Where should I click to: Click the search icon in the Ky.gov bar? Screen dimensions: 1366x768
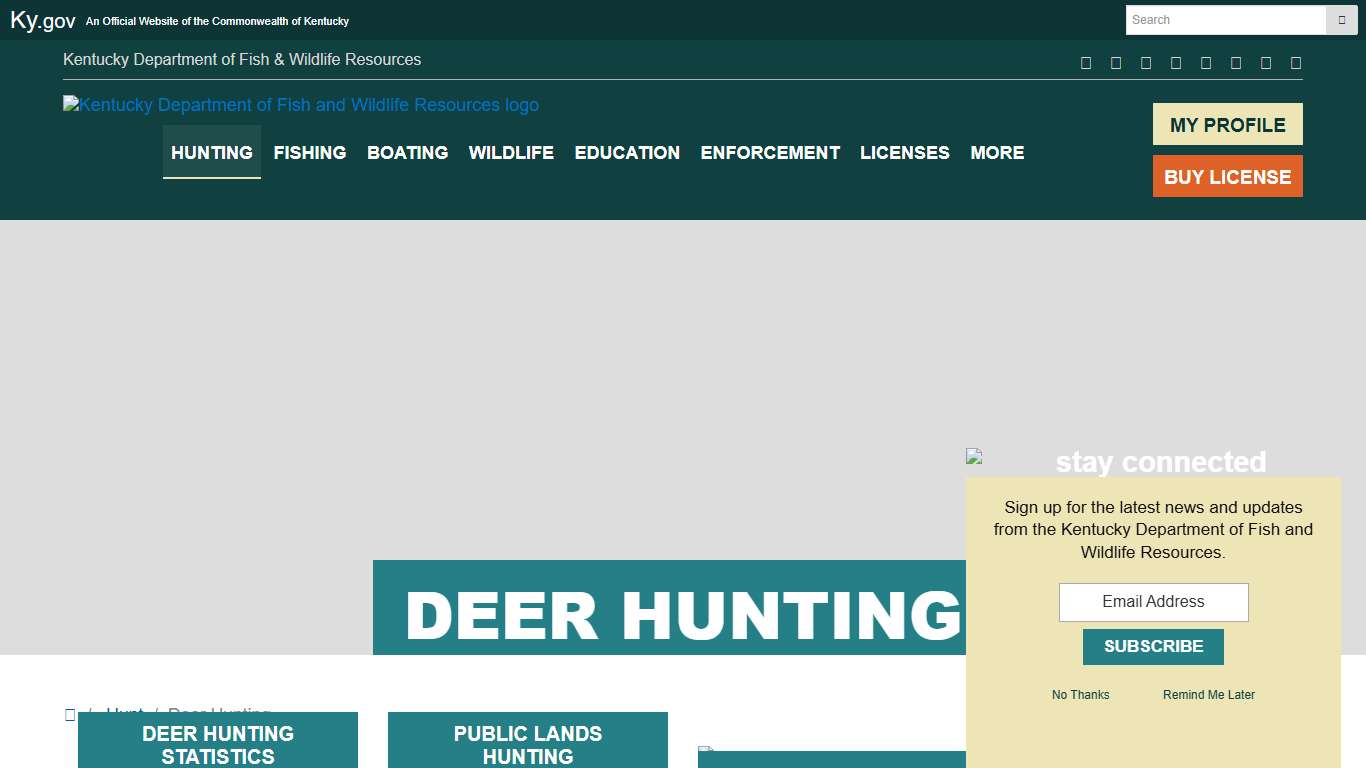point(1341,20)
